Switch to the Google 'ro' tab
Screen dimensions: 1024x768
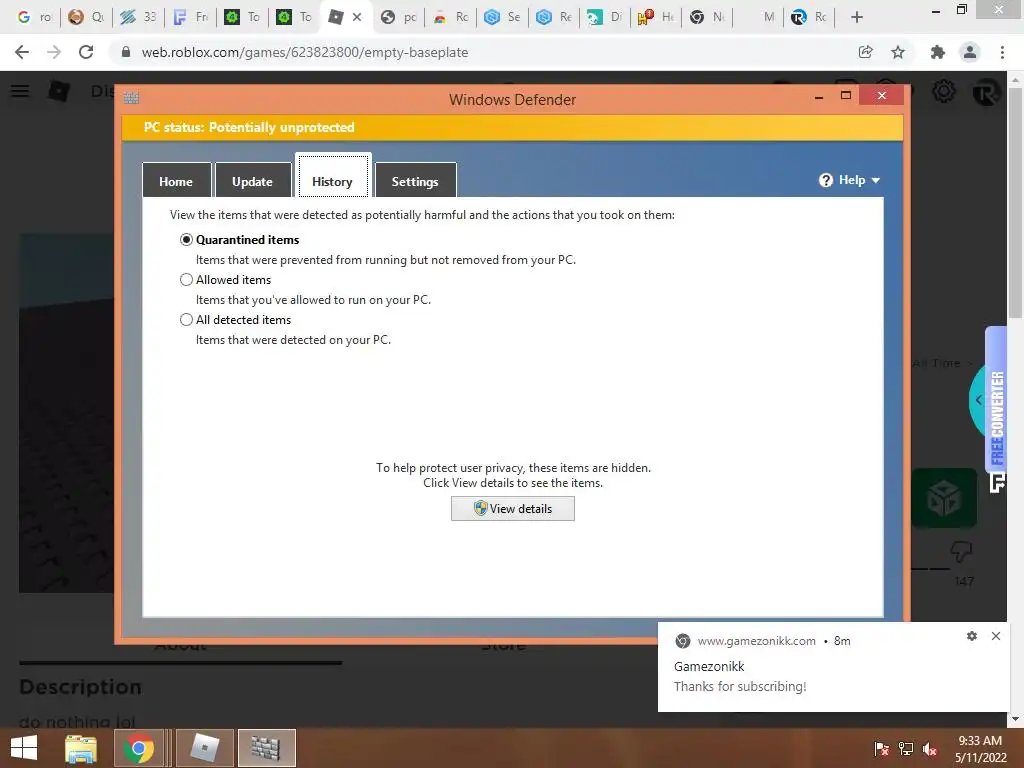(34, 17)
